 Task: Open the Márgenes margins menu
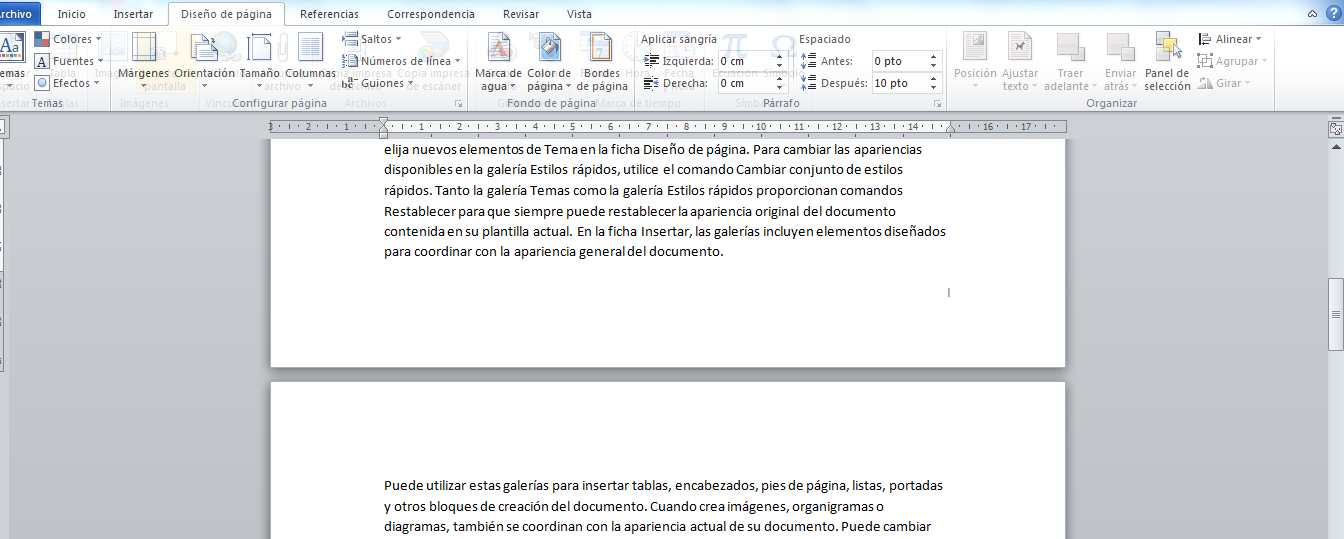144,60
